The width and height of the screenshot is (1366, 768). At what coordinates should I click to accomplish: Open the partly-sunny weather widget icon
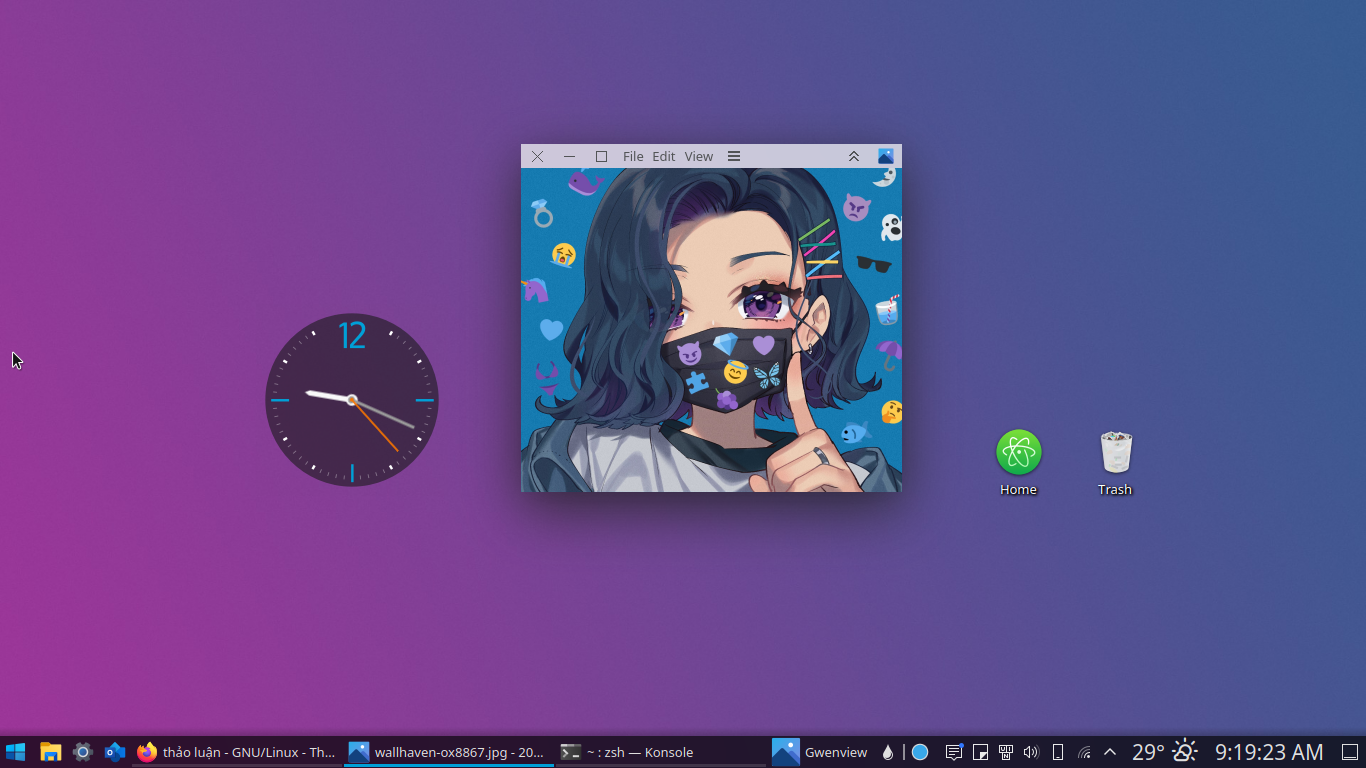[x=1185, y=752]
